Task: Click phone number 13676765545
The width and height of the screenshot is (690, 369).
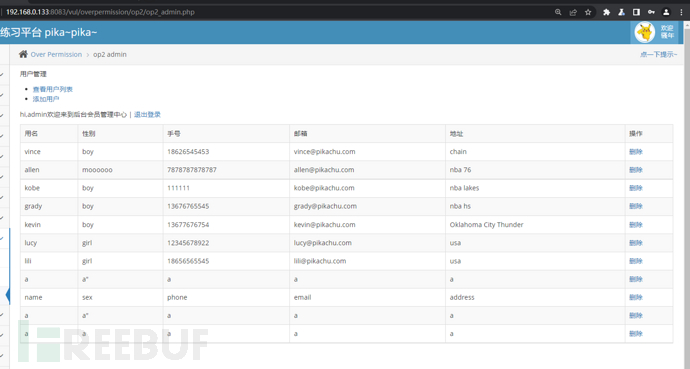Action: (x=188, y=206)
